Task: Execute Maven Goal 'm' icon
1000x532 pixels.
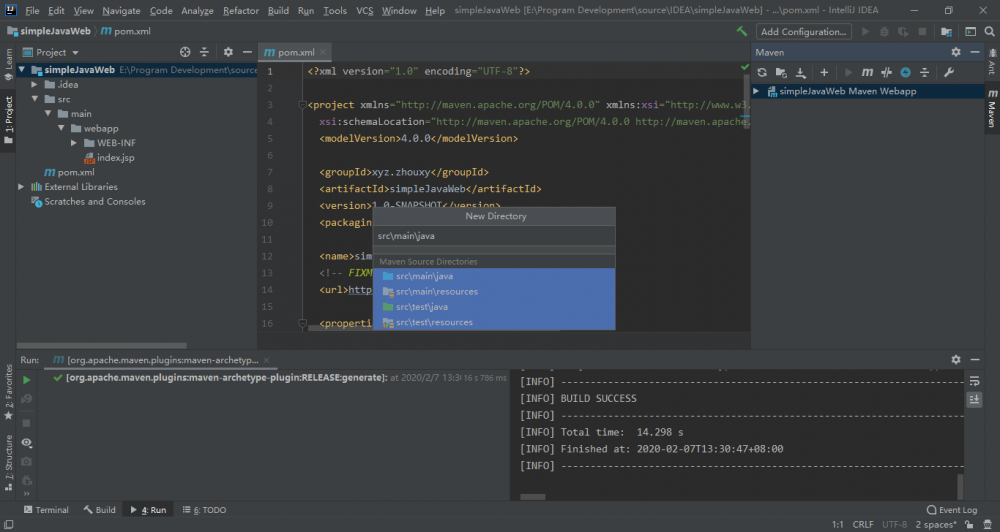Action: click(867, 72)
